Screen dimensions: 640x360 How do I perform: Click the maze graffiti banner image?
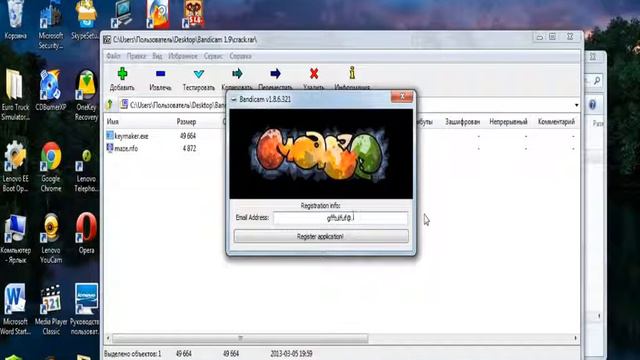pos(321,154)
